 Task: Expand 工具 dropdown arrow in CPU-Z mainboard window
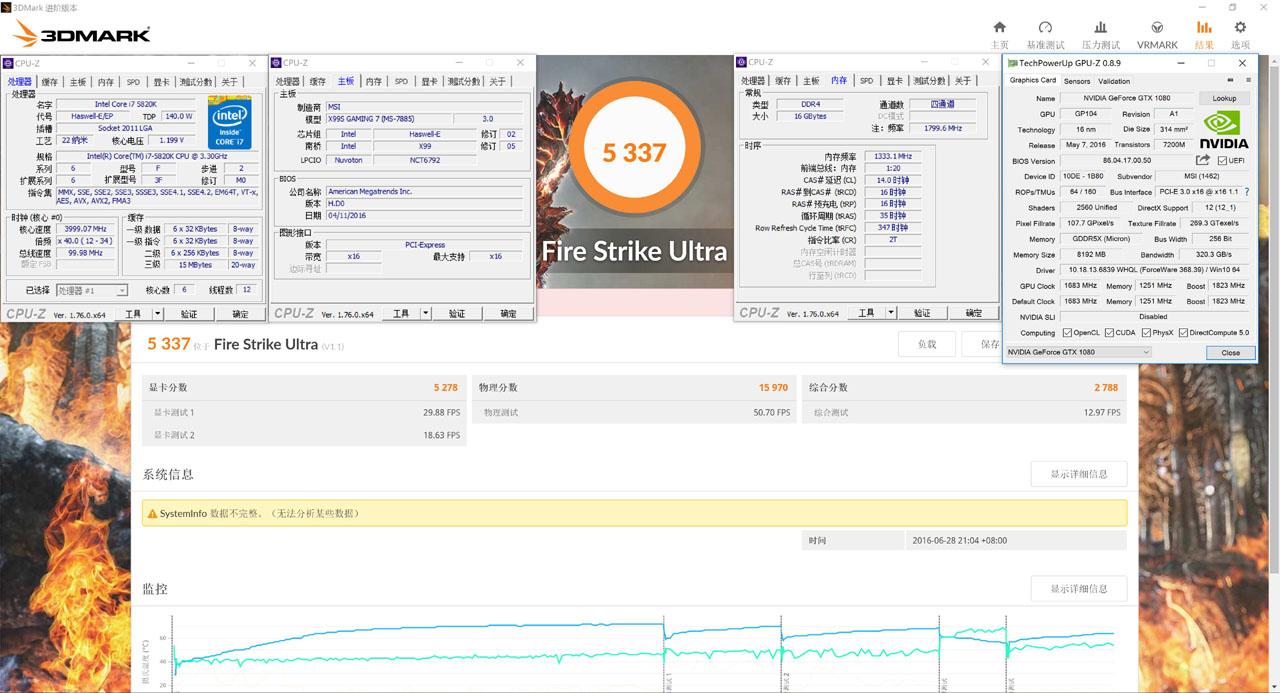(x=425, y=313)
